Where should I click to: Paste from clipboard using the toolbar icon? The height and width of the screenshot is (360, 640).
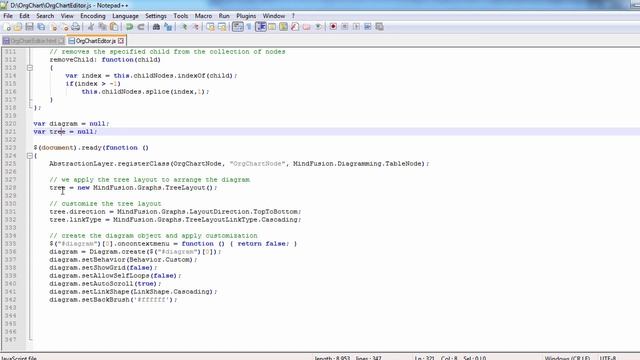(x=114, y=27)
